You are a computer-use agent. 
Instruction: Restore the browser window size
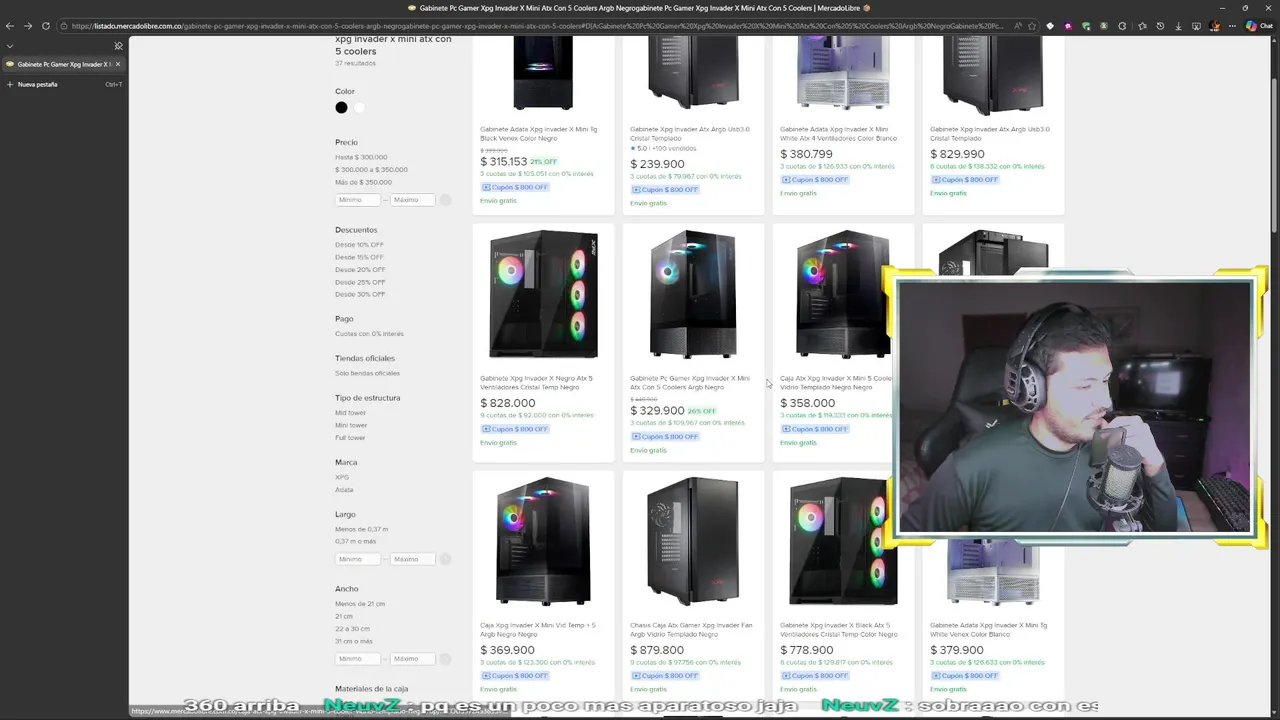coord(1245,7)
